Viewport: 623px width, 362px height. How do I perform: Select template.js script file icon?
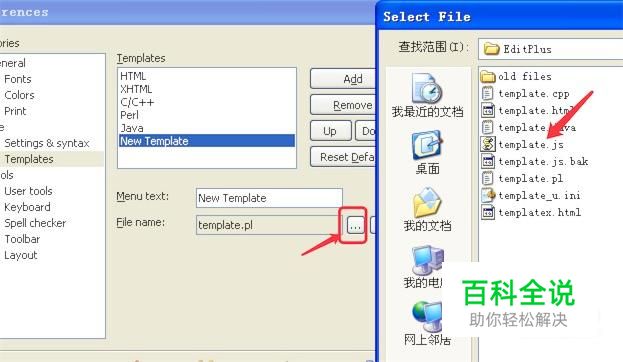tap(488, 144)
